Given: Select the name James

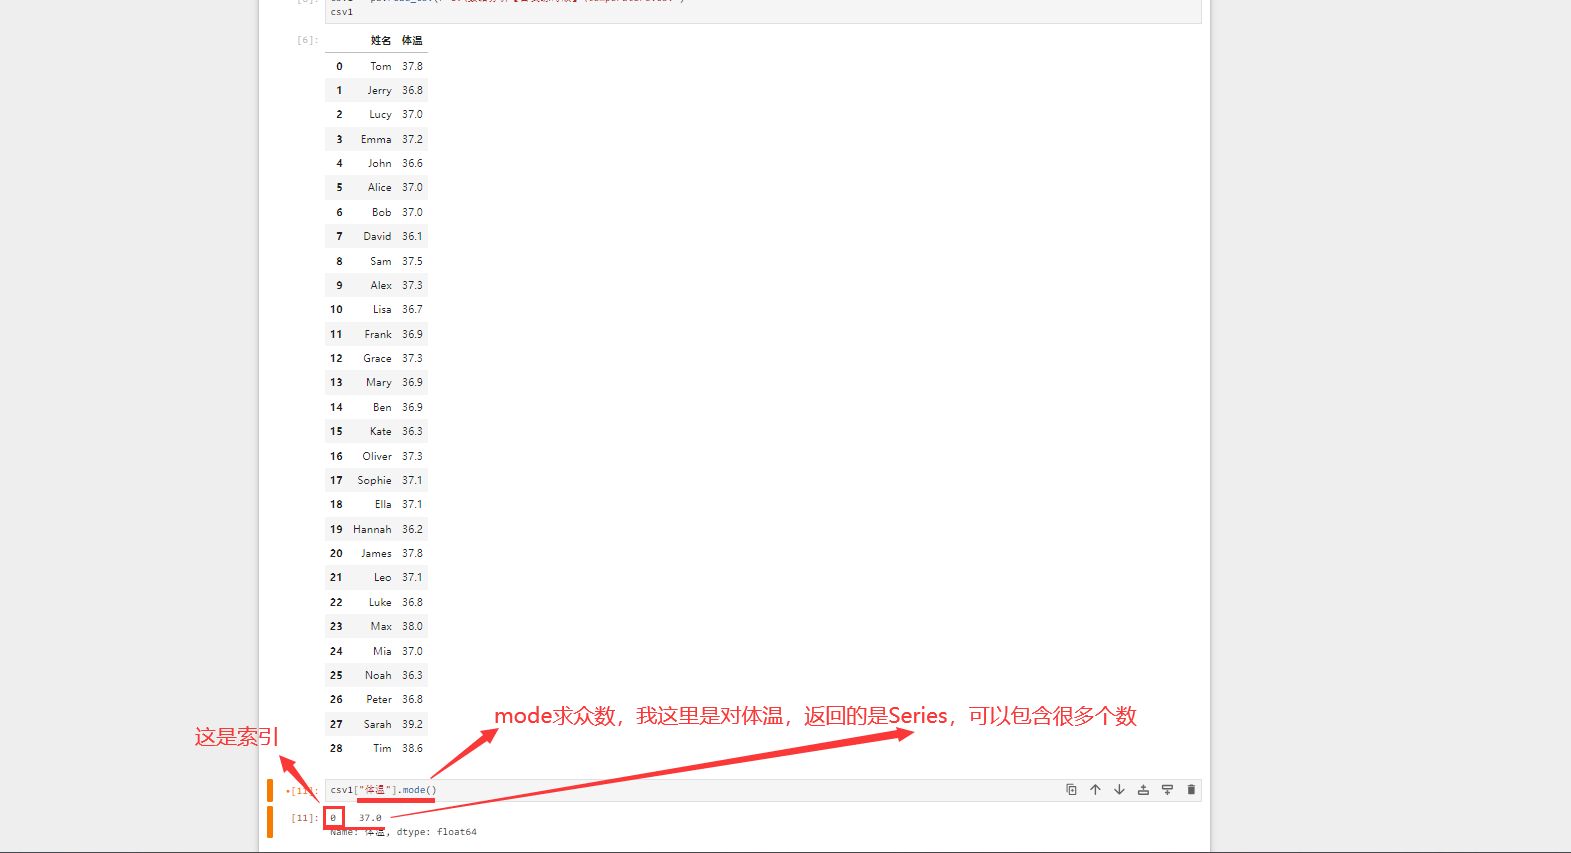Looking at the screenshot, I should pos(376,554).
